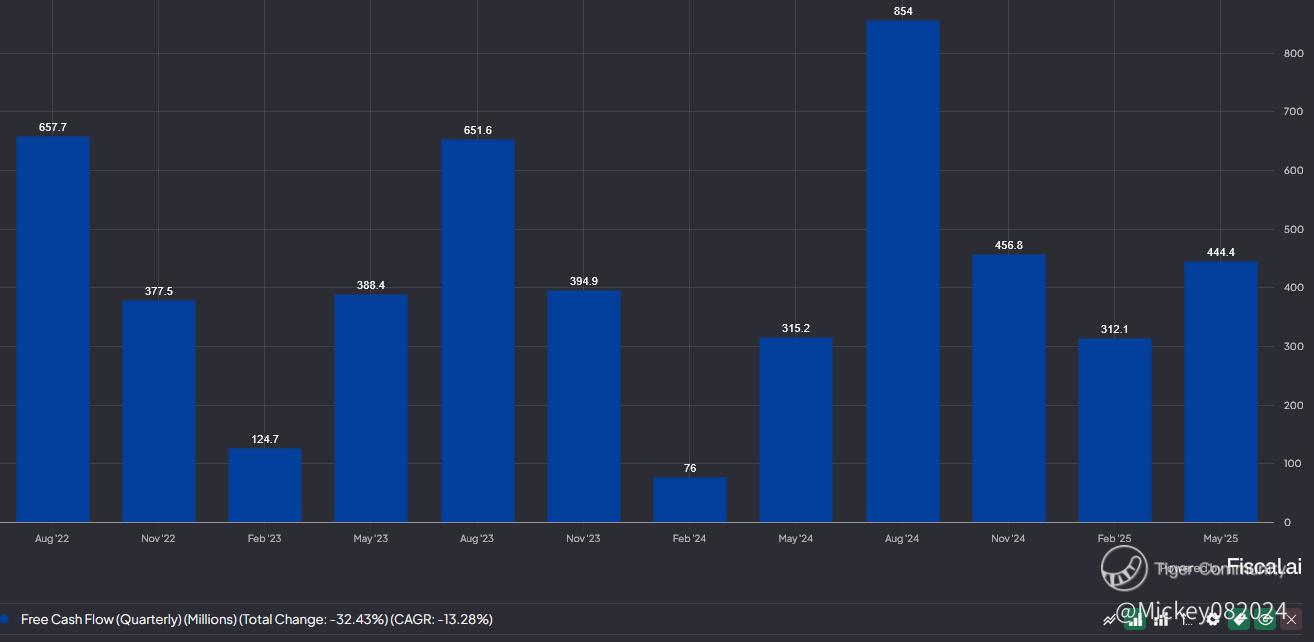Click the Aug '24 axis label

coord(902,539)
